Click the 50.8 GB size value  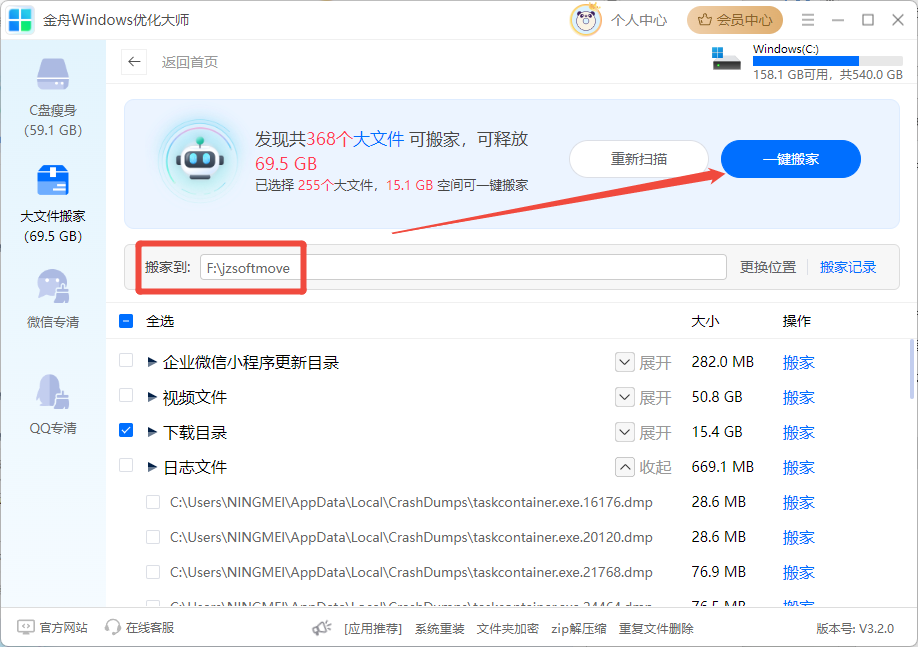click(717, 397)
